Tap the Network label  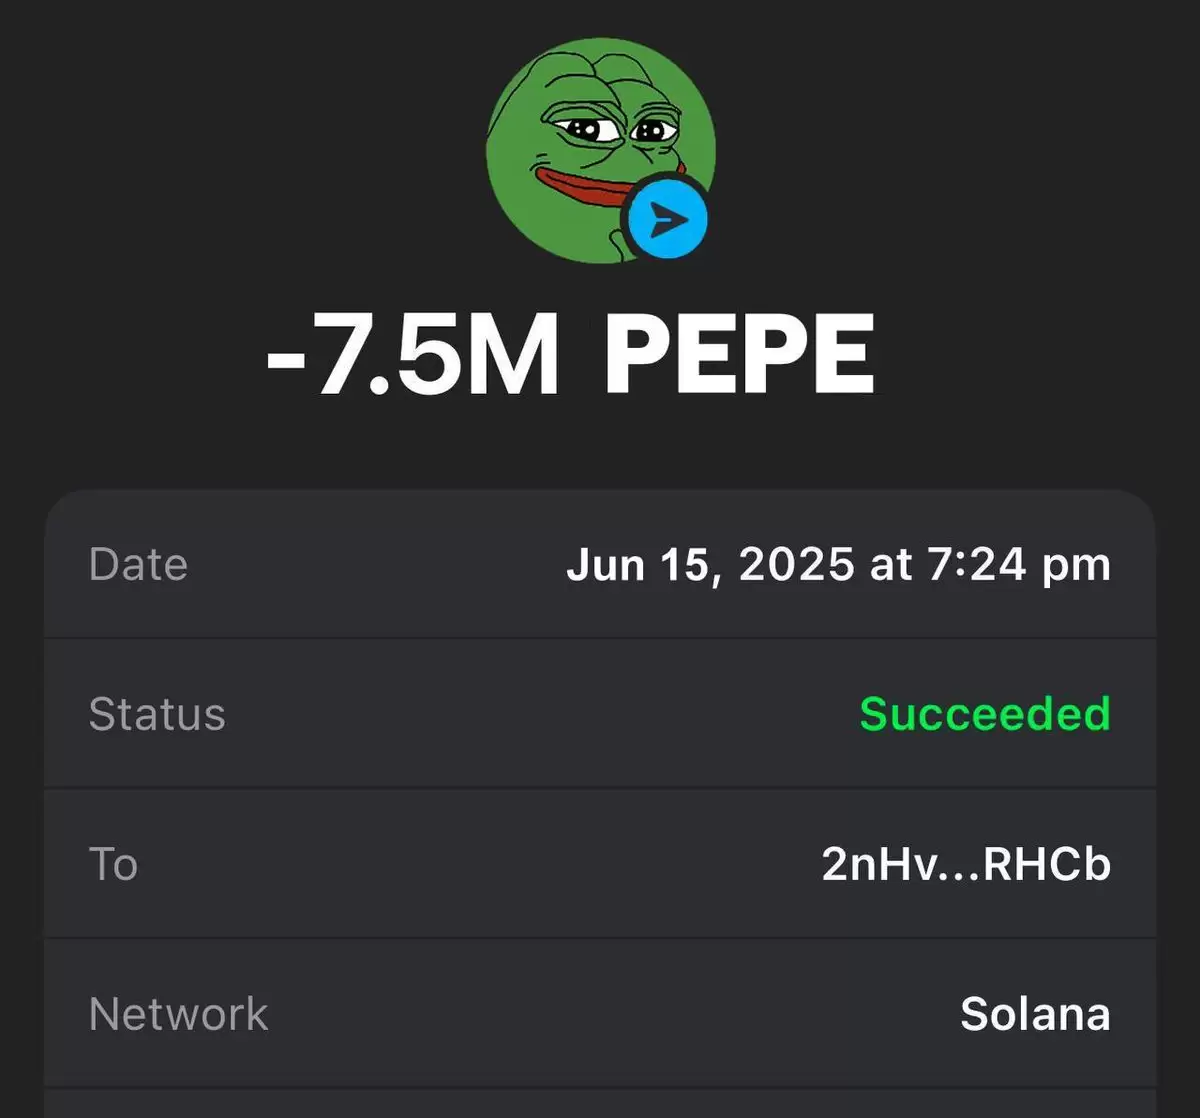[x=178, y=1014]
